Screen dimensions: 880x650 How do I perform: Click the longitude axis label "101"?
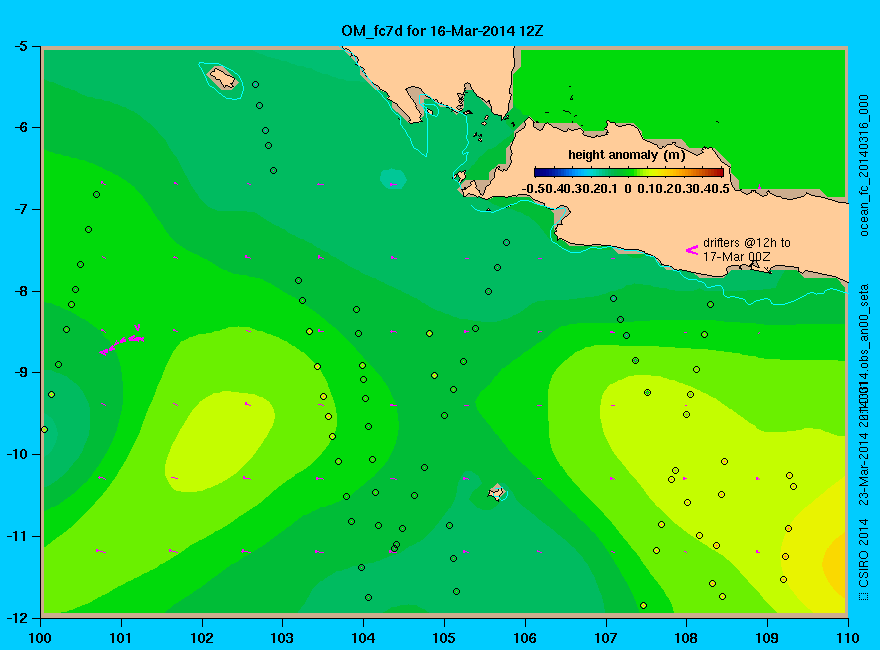[121, 638]
